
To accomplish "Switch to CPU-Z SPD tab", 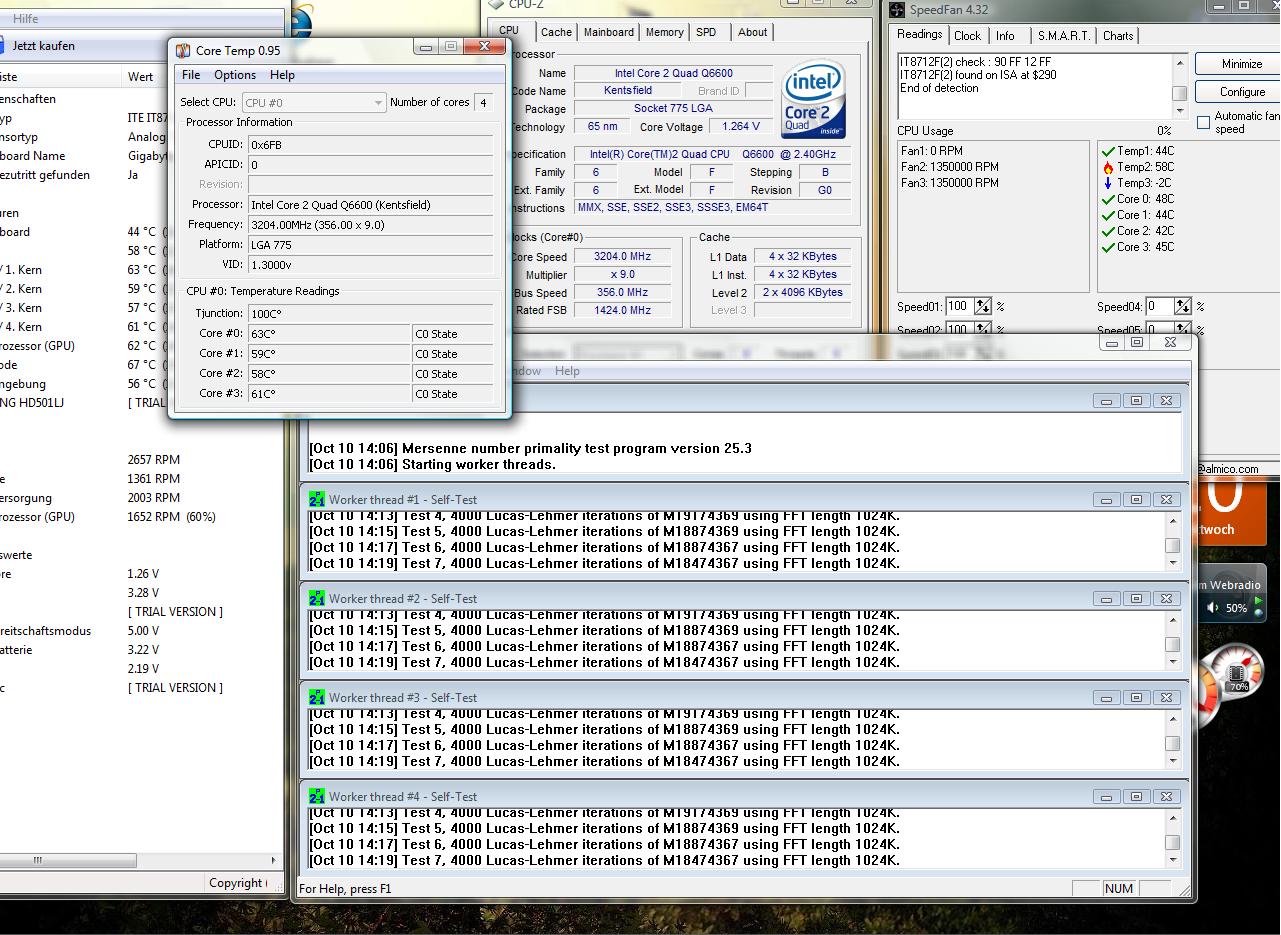I will [x=706, y=32].
